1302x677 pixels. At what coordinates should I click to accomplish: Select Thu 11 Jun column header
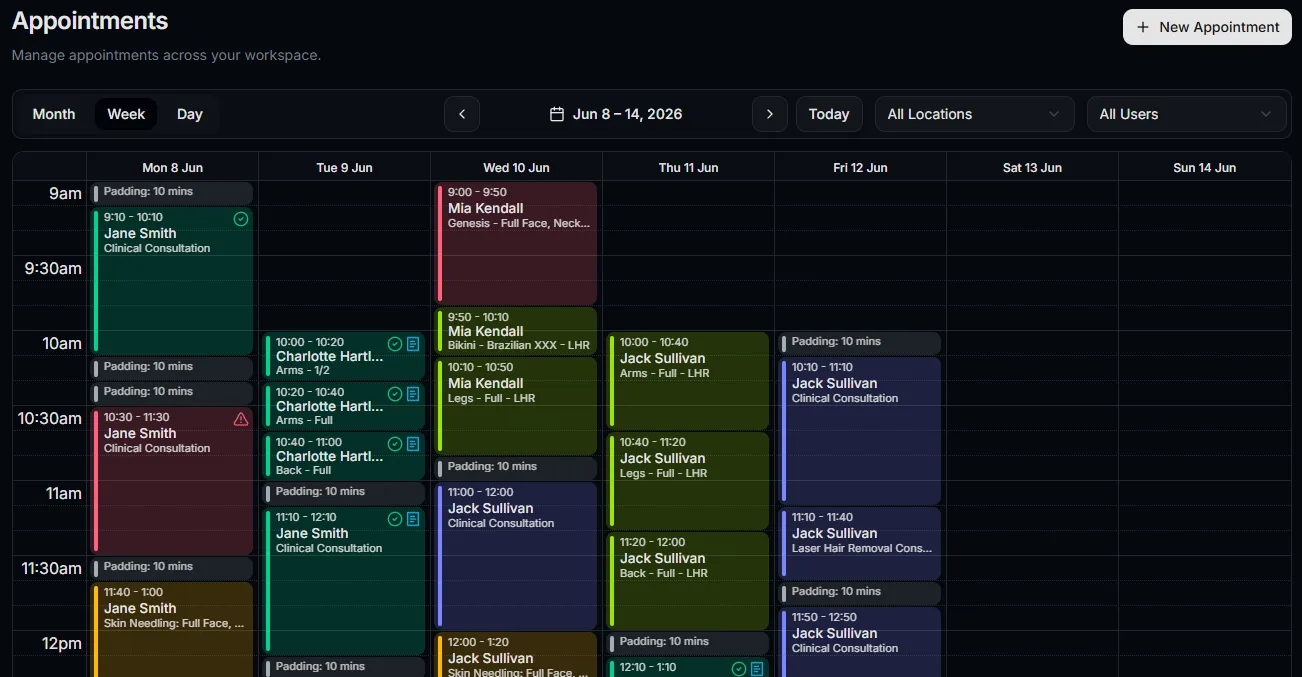pos(689,168)
